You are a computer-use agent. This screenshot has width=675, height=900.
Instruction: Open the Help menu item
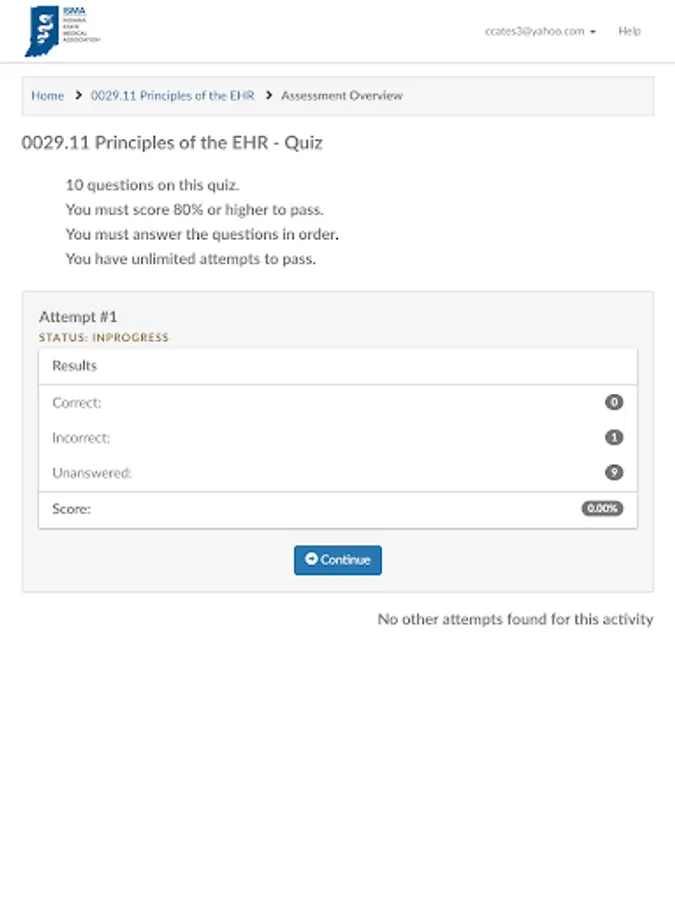[x=629, y=31]
